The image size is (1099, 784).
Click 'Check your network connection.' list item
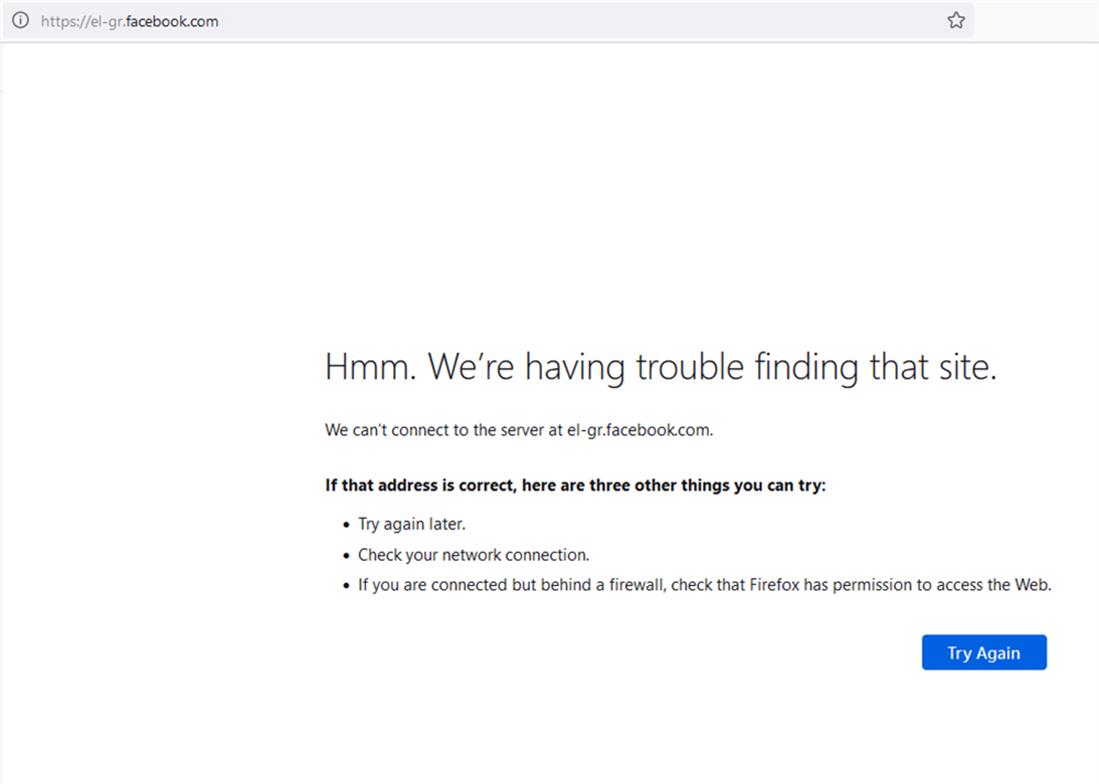pyautogui.click(x=473, y=555)
